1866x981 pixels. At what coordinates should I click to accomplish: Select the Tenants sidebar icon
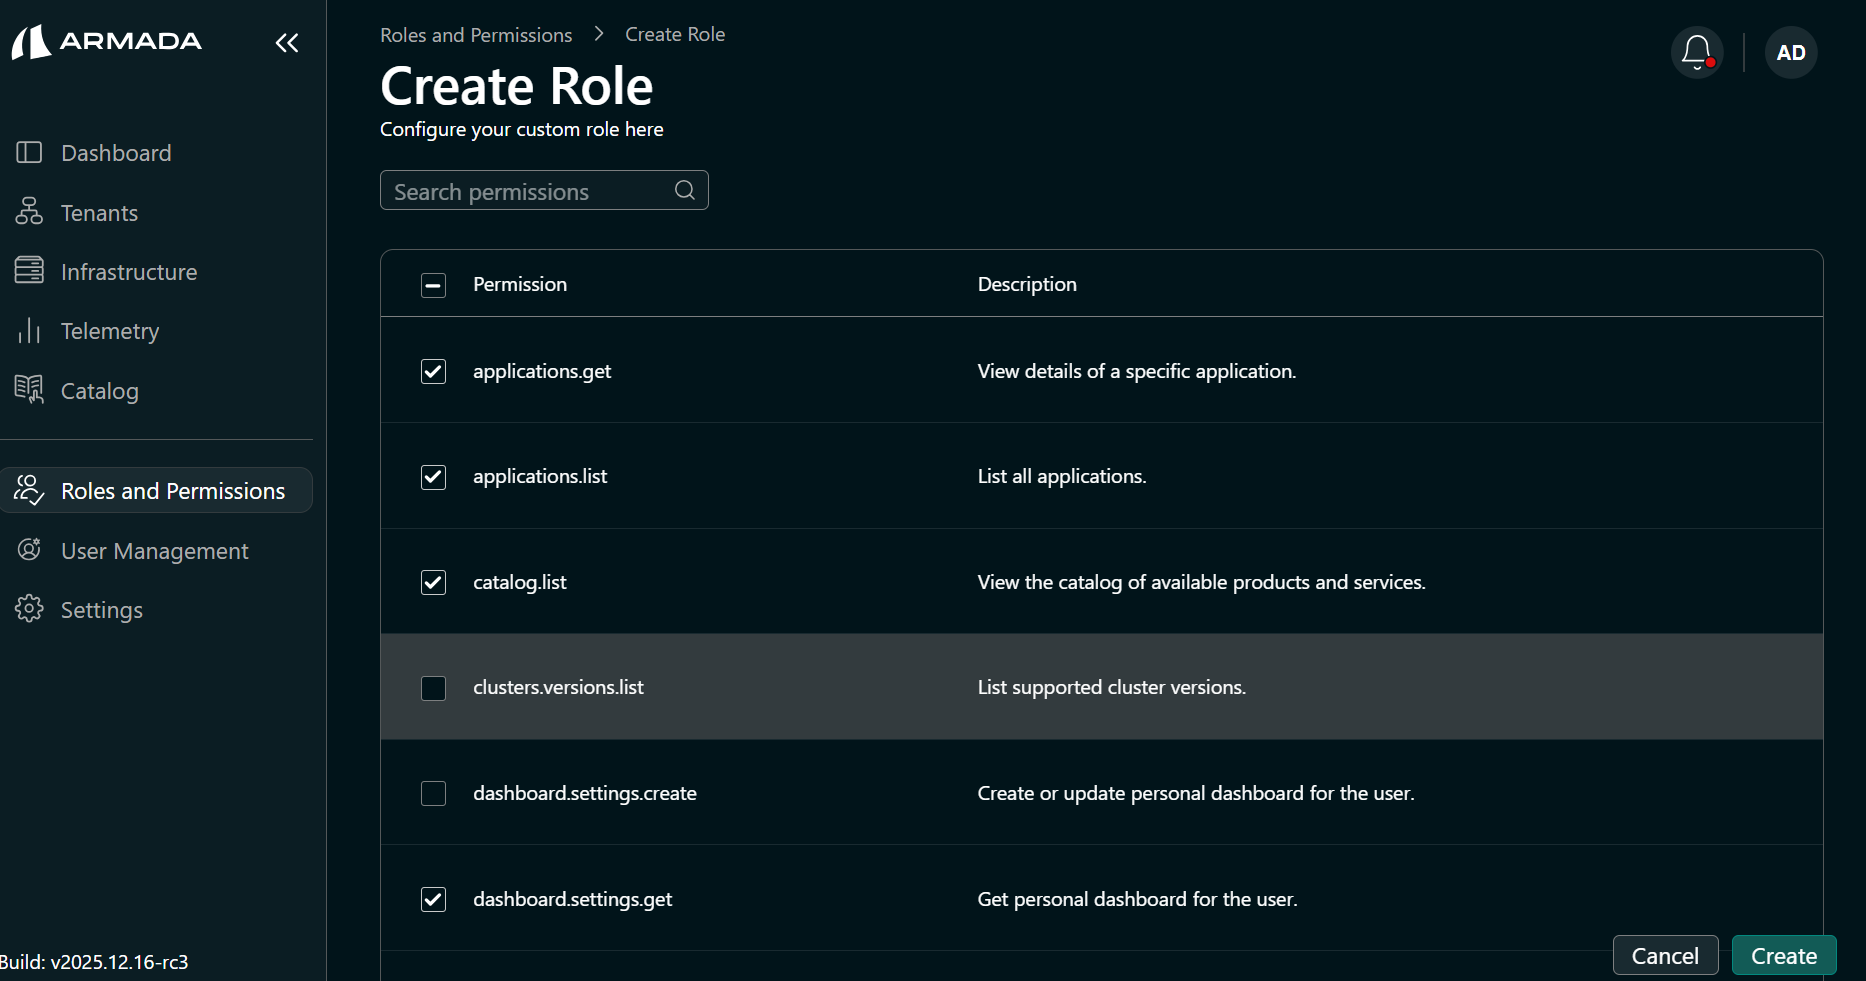[x=29, y=212]
